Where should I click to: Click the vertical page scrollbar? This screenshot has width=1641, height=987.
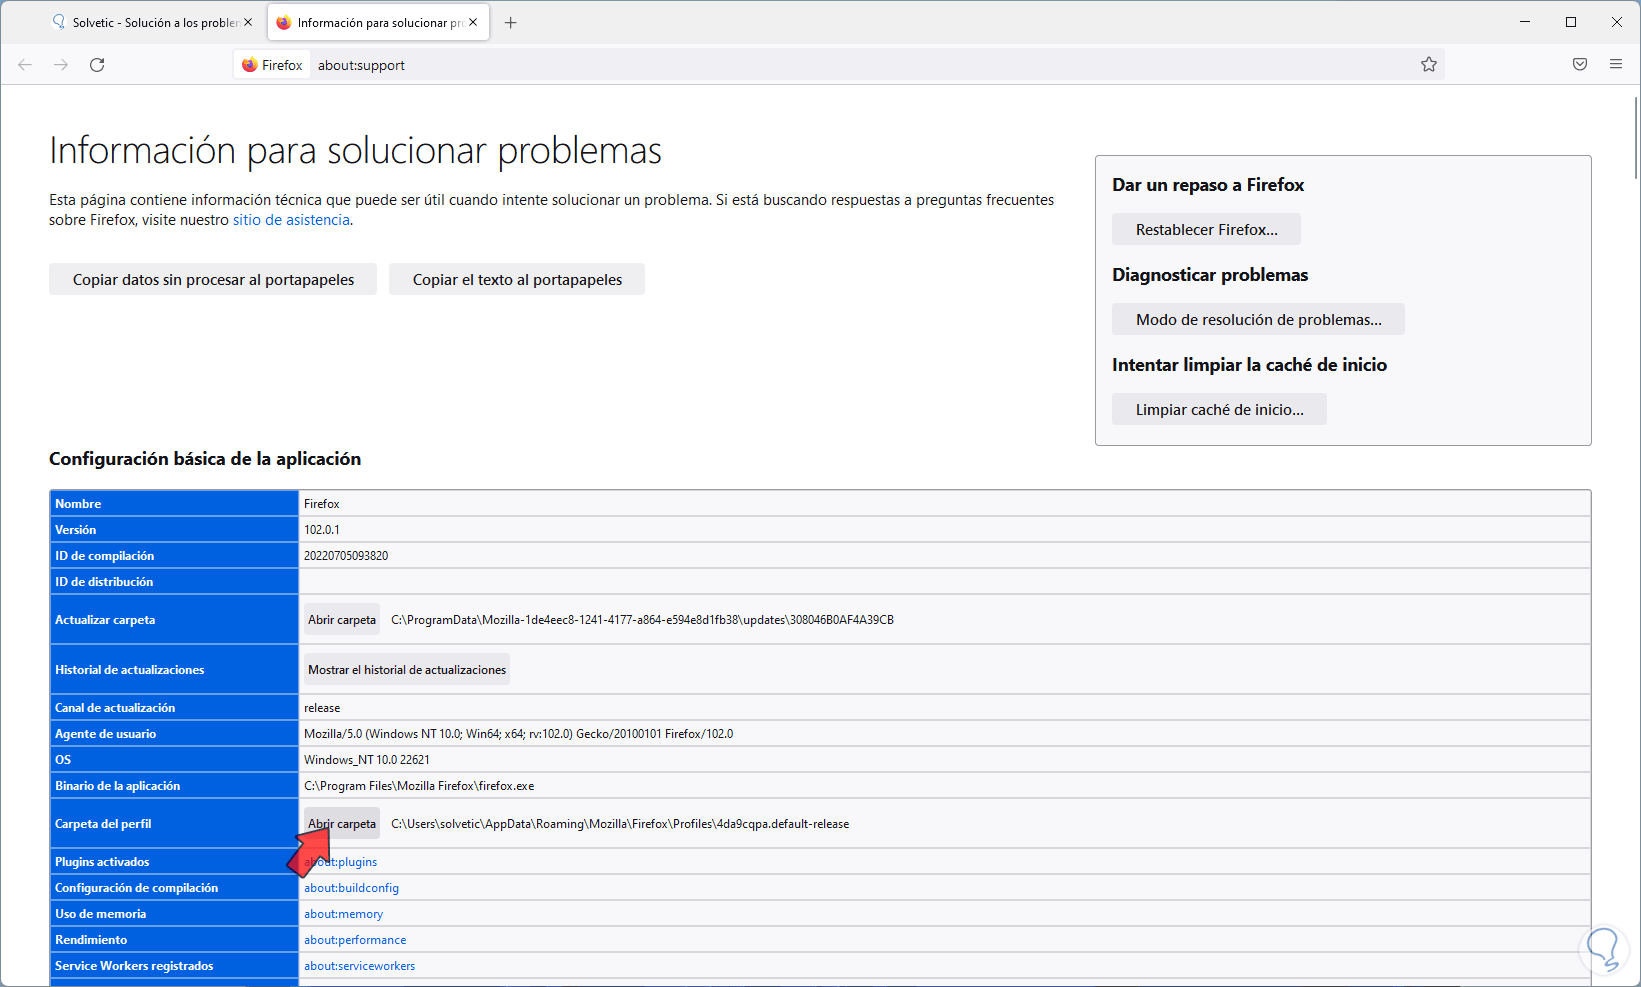[x=1635, y=137]
